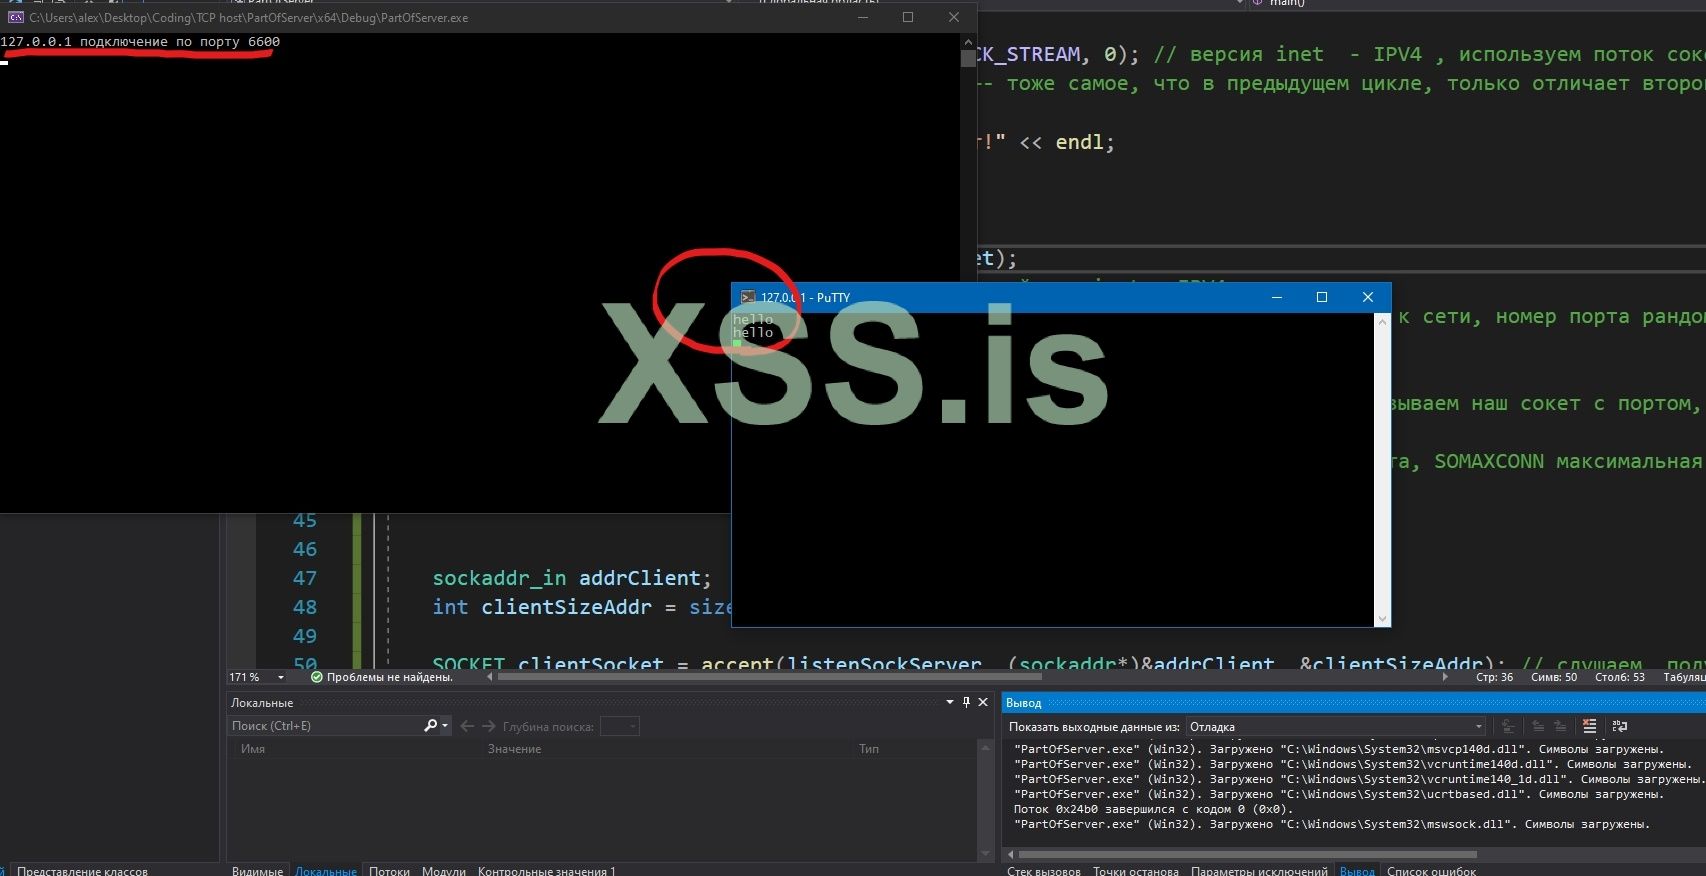
Task: Go to next message in Вывод toolbar
Action: pyautogui.click(x=1558, y=727)
